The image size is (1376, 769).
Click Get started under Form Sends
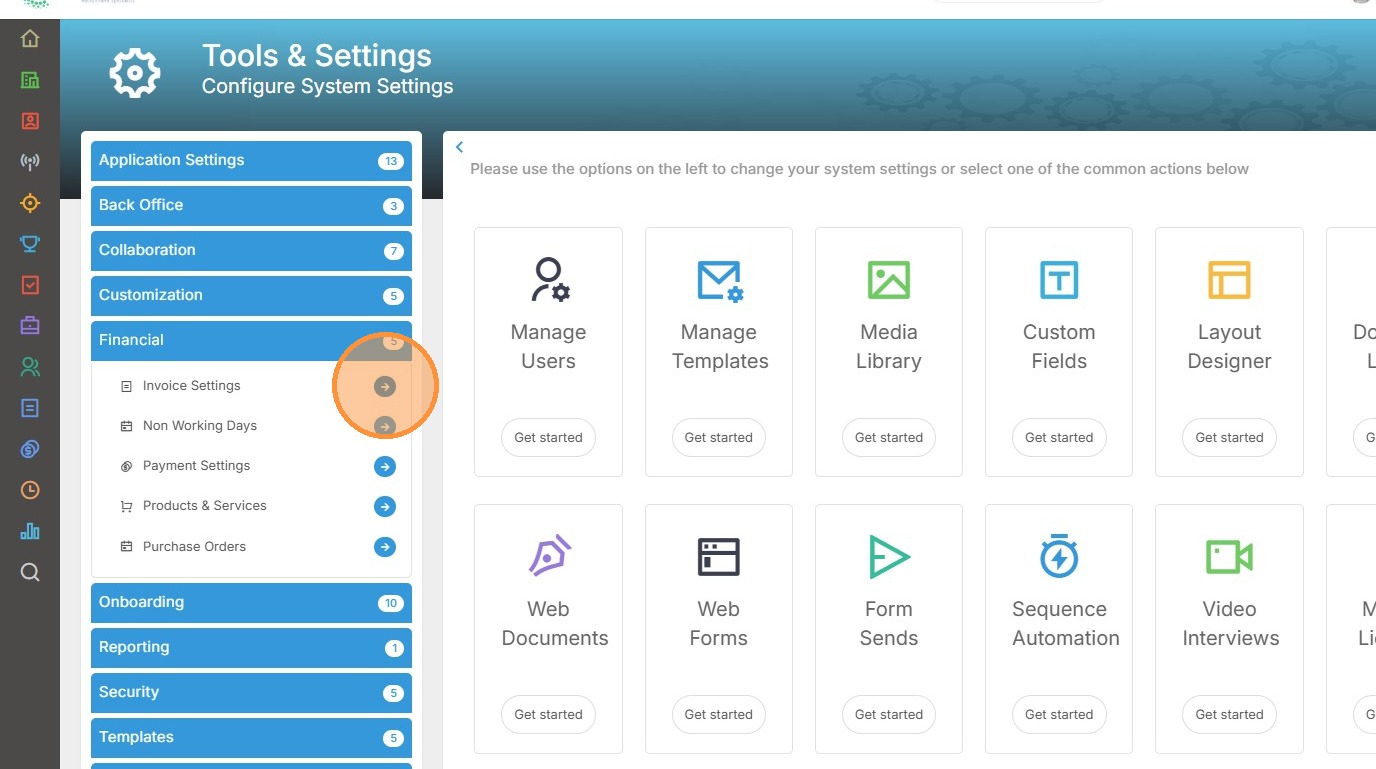pos(889,715)
